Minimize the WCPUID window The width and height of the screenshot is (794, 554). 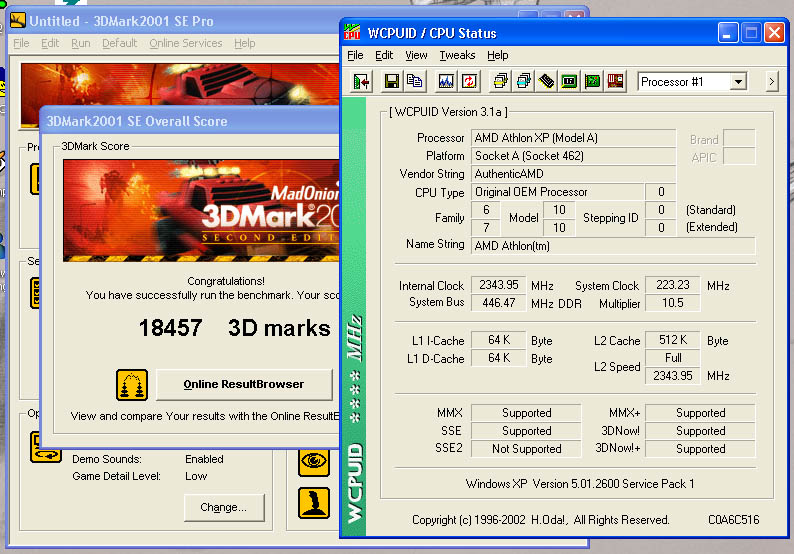click(728, 33)
